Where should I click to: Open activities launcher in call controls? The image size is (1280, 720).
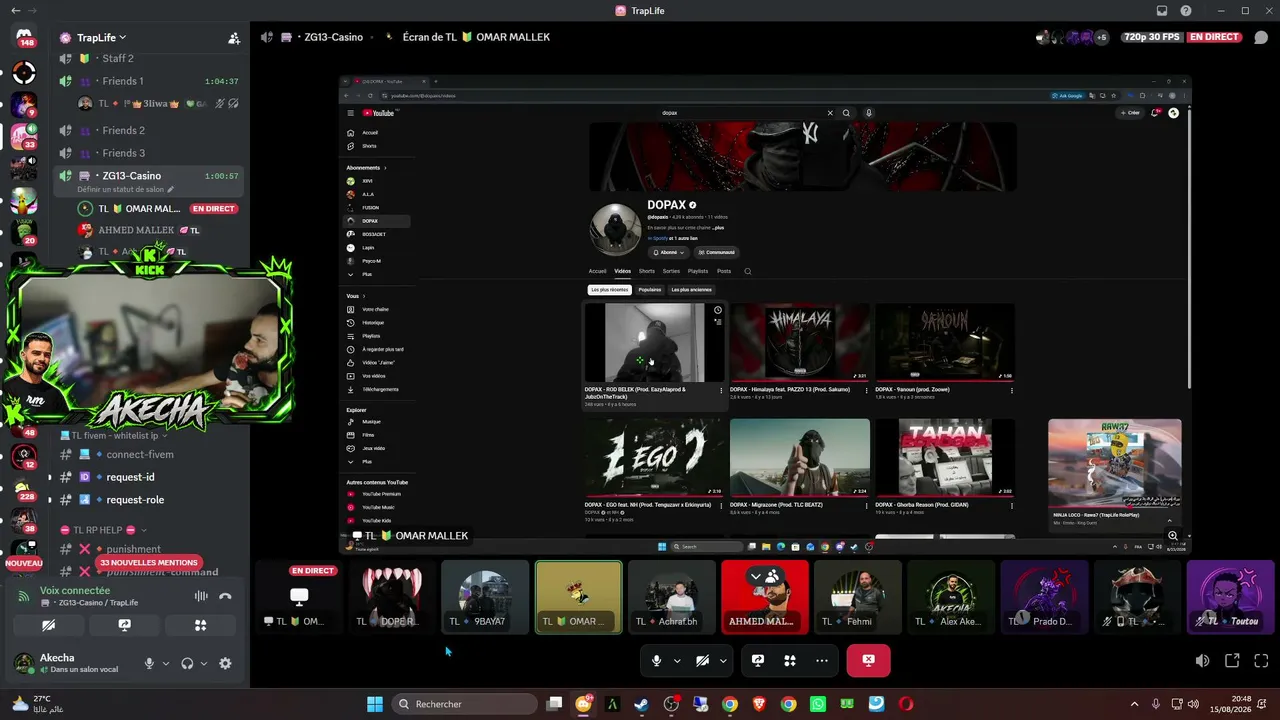click(x=790, y=660)
